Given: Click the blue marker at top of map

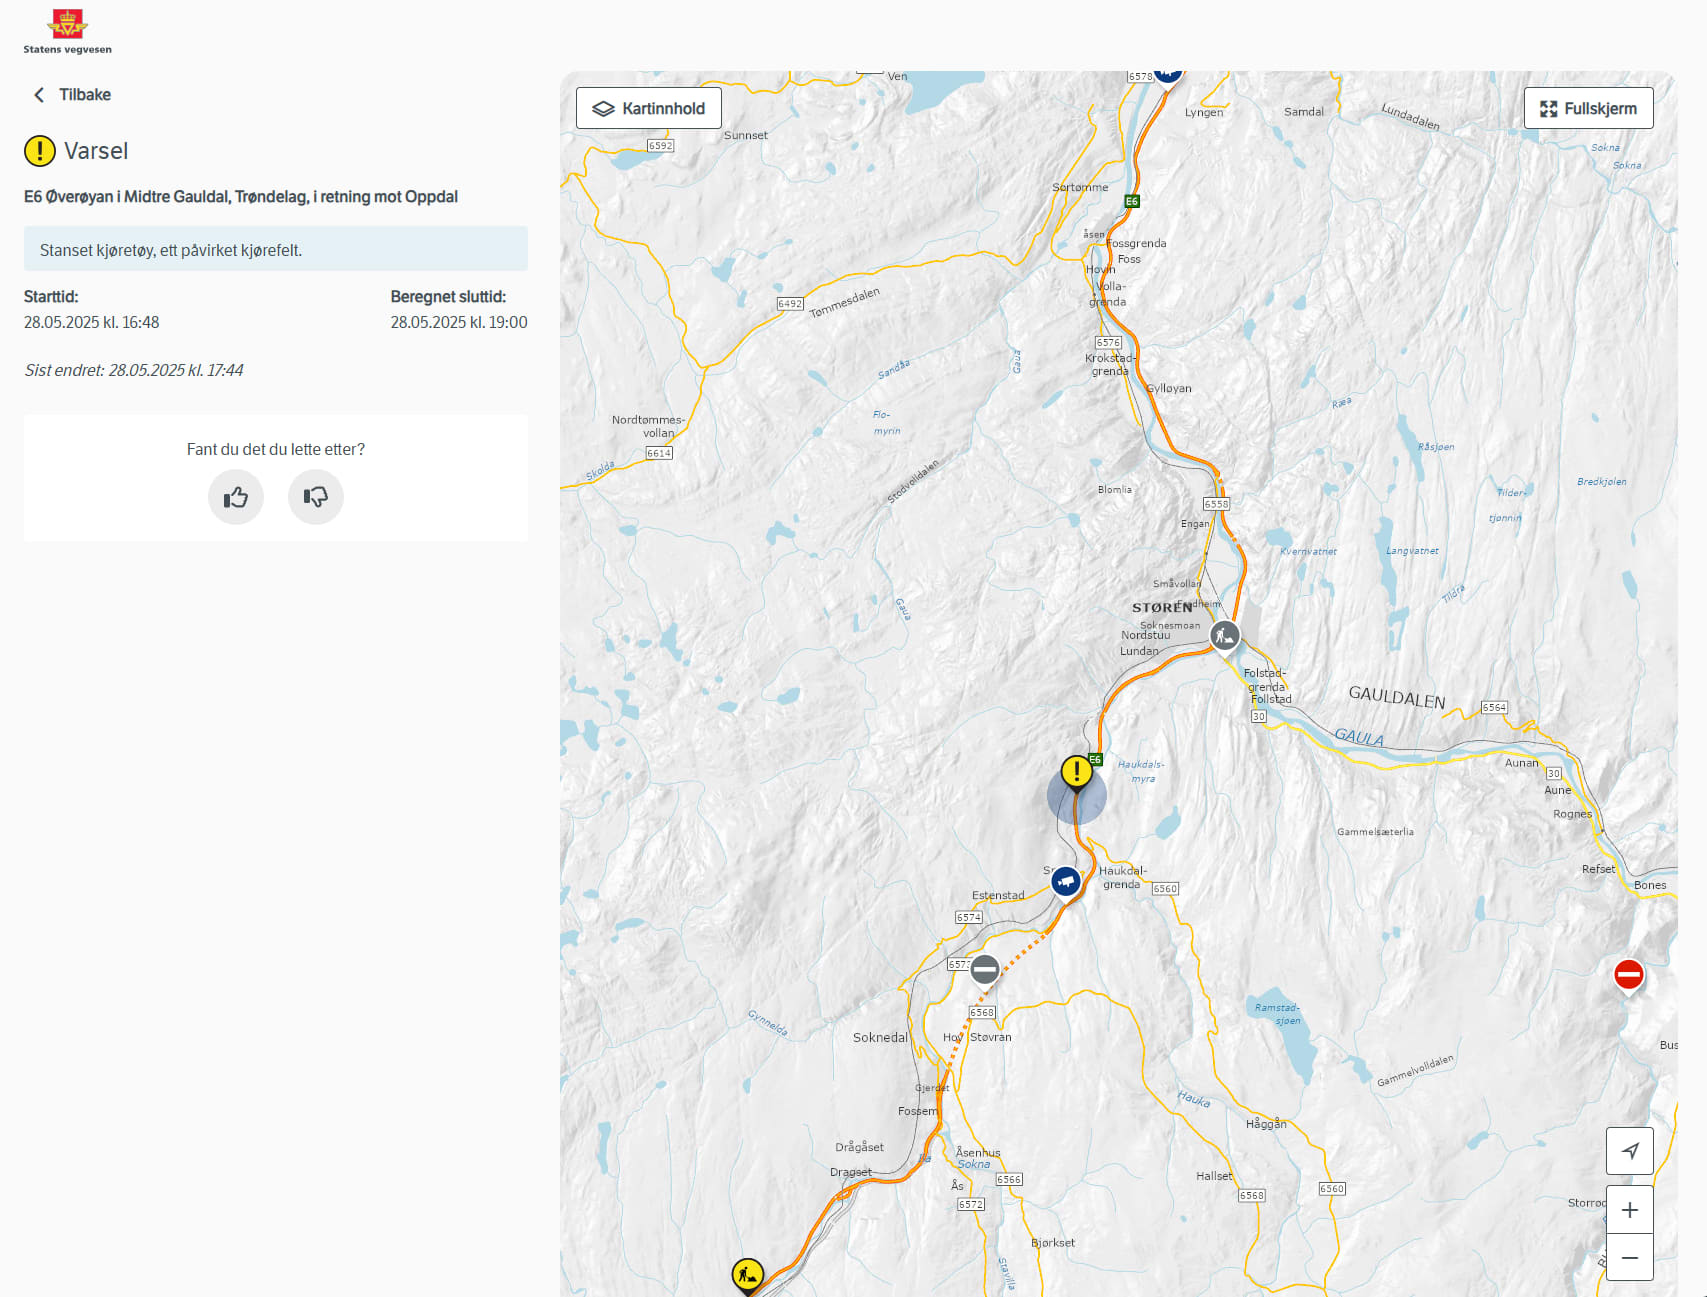Looking at the screenshot, I should click(x=1168, y=75).
